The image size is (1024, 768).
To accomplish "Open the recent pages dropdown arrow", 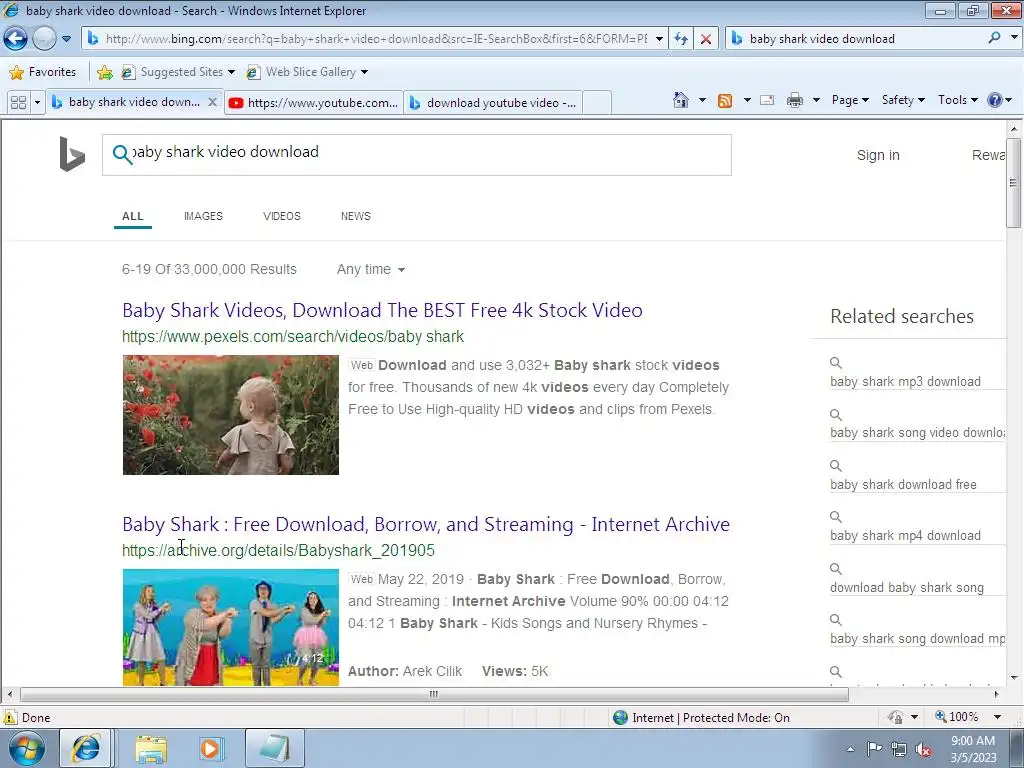I will click(66, 39).
